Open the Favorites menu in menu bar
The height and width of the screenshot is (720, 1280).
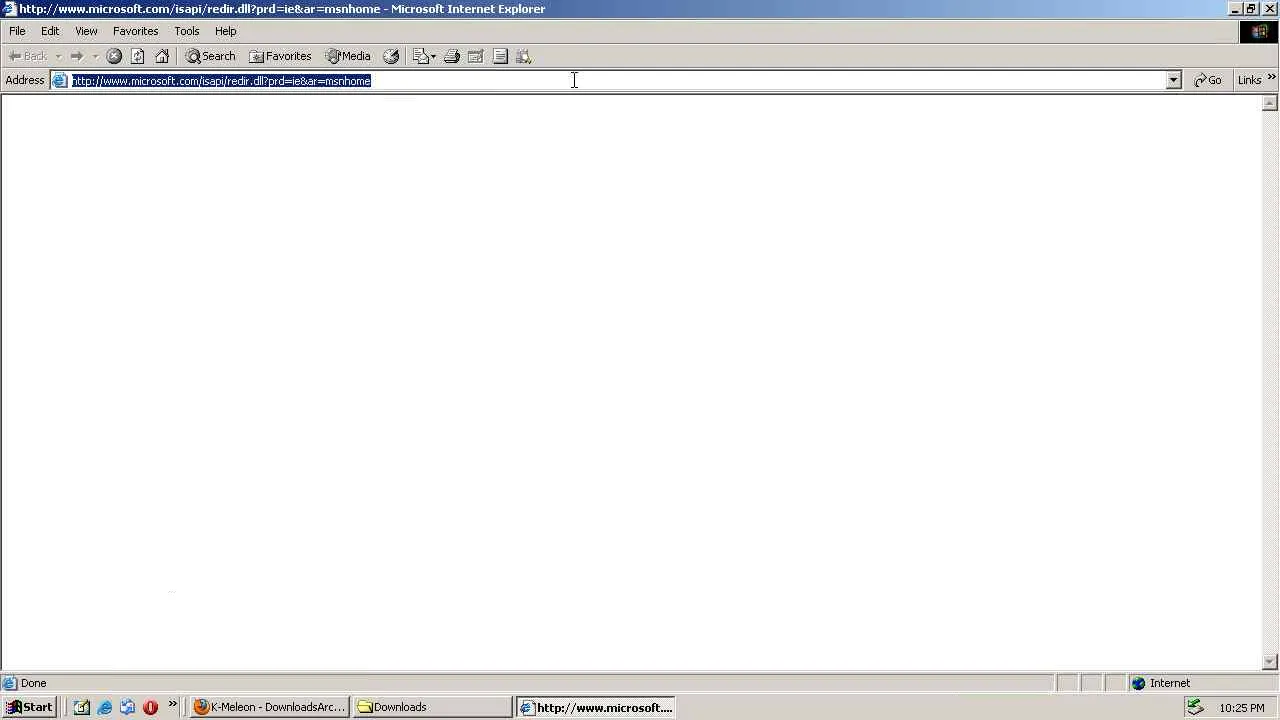[x=135, y=31]
